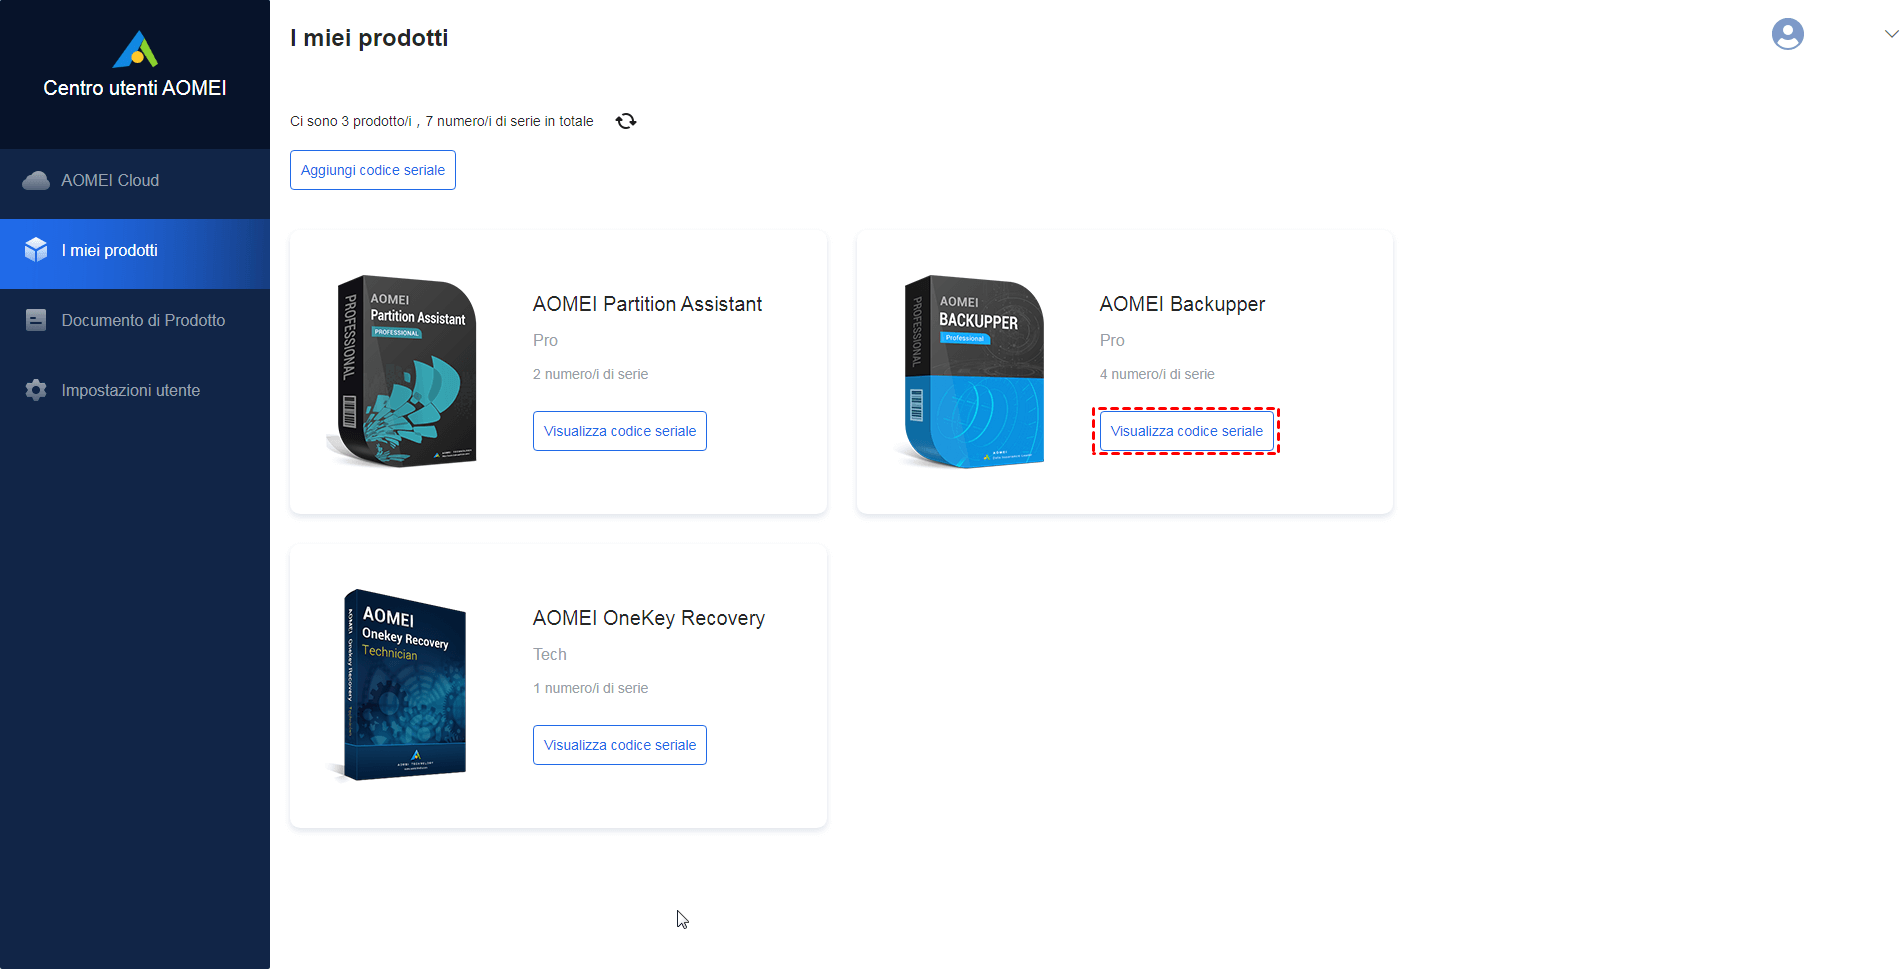
Task: Open Impostazioni utente
Action: (135, 390)
